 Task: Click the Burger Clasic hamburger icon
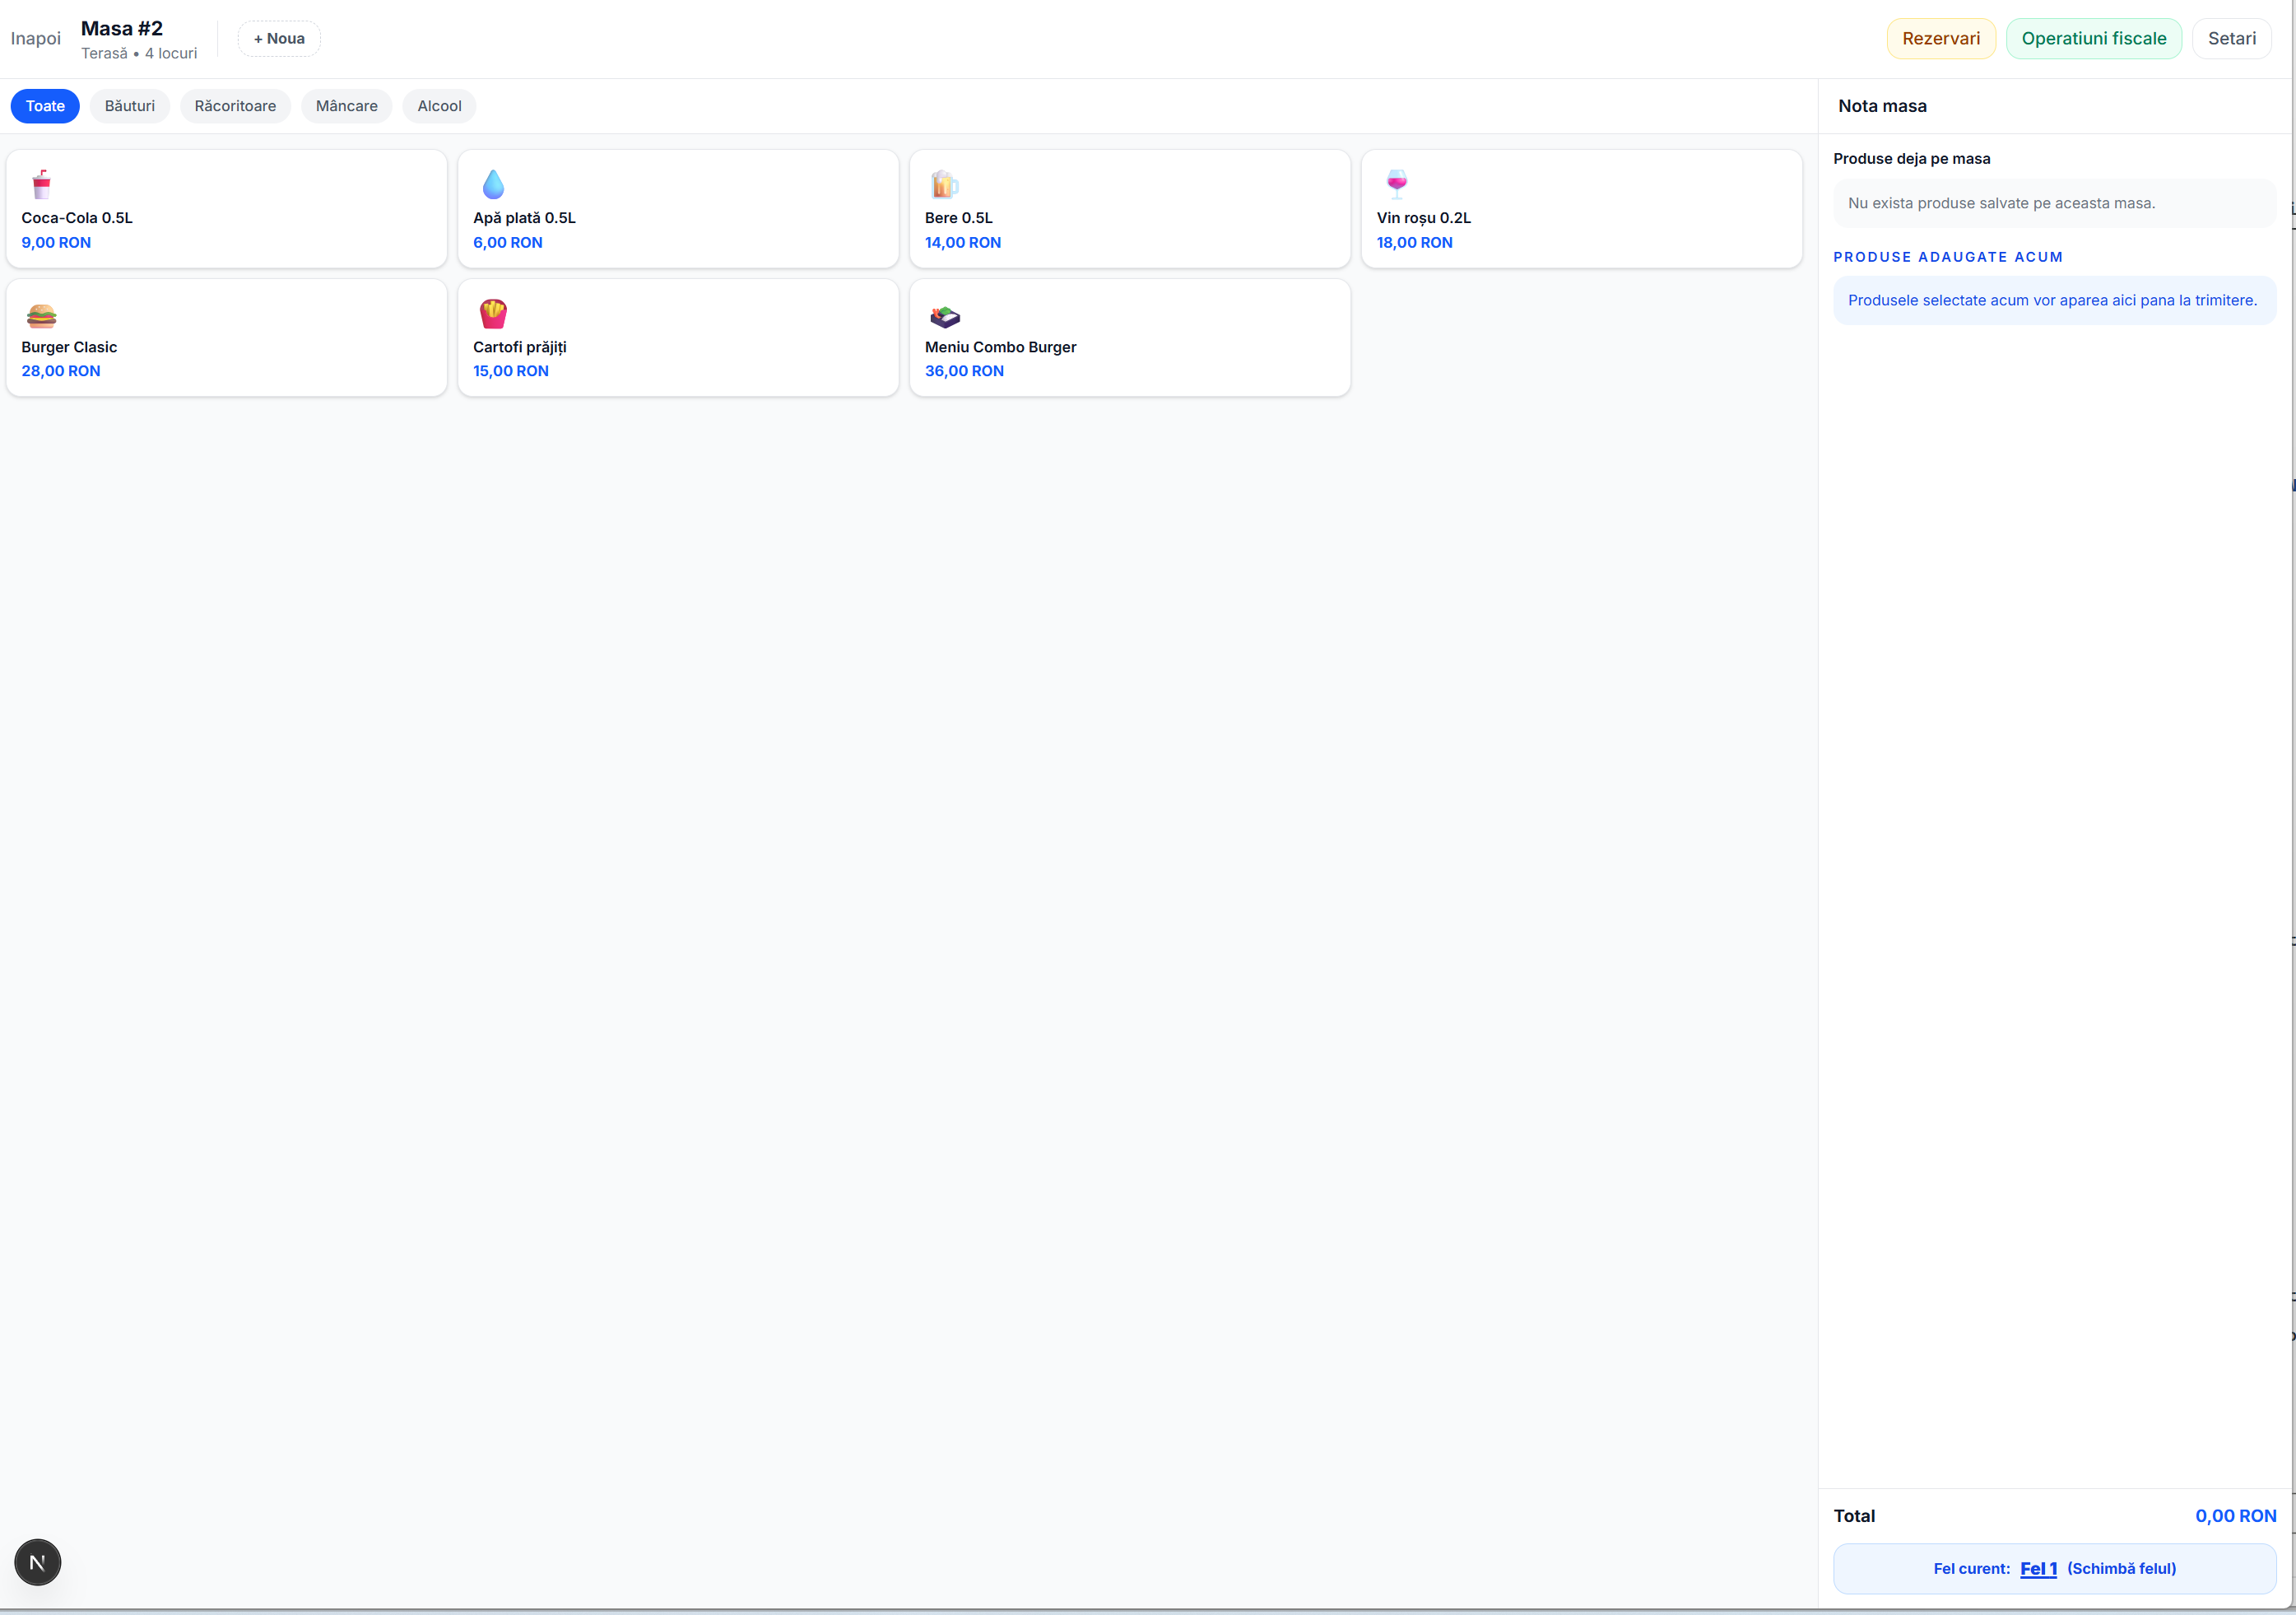click(x=41, y=315)
